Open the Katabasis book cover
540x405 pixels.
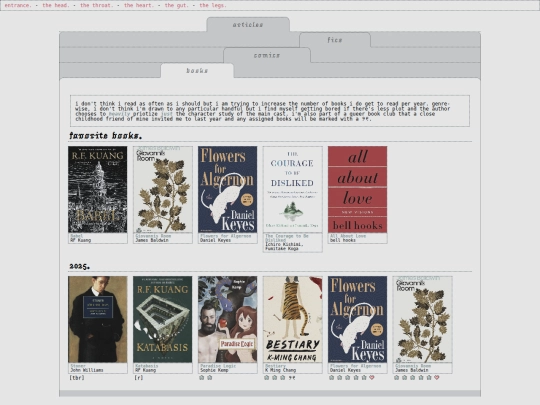tap(163, 319)
